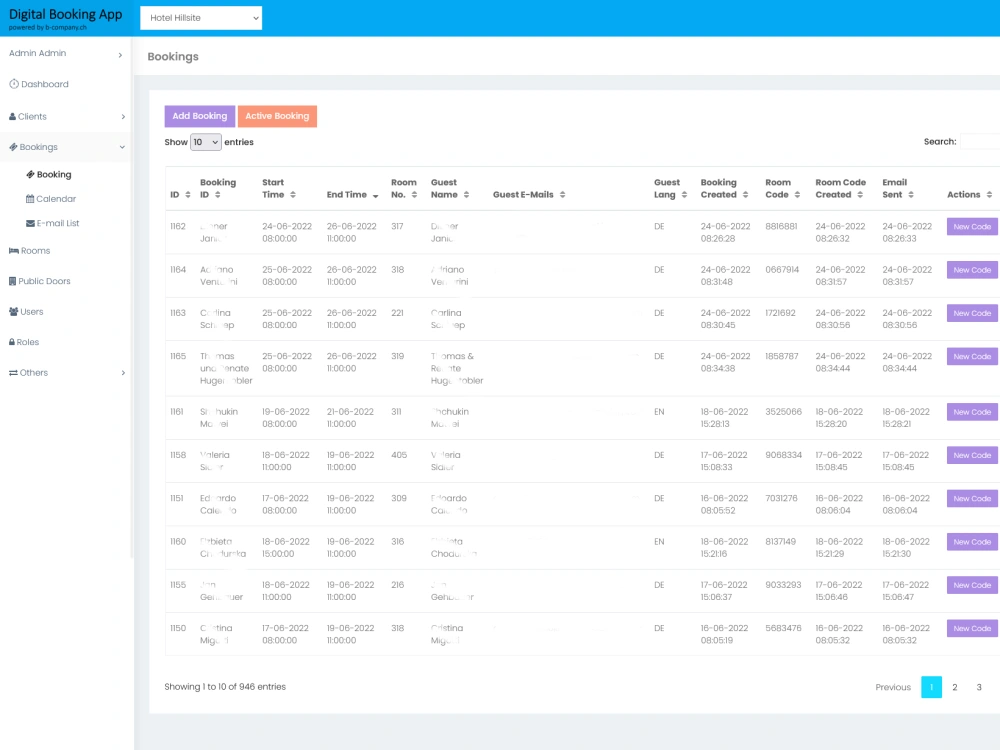Click the Active Booking button
This screenshot has height=750, width=1000.
coord(277,116)
